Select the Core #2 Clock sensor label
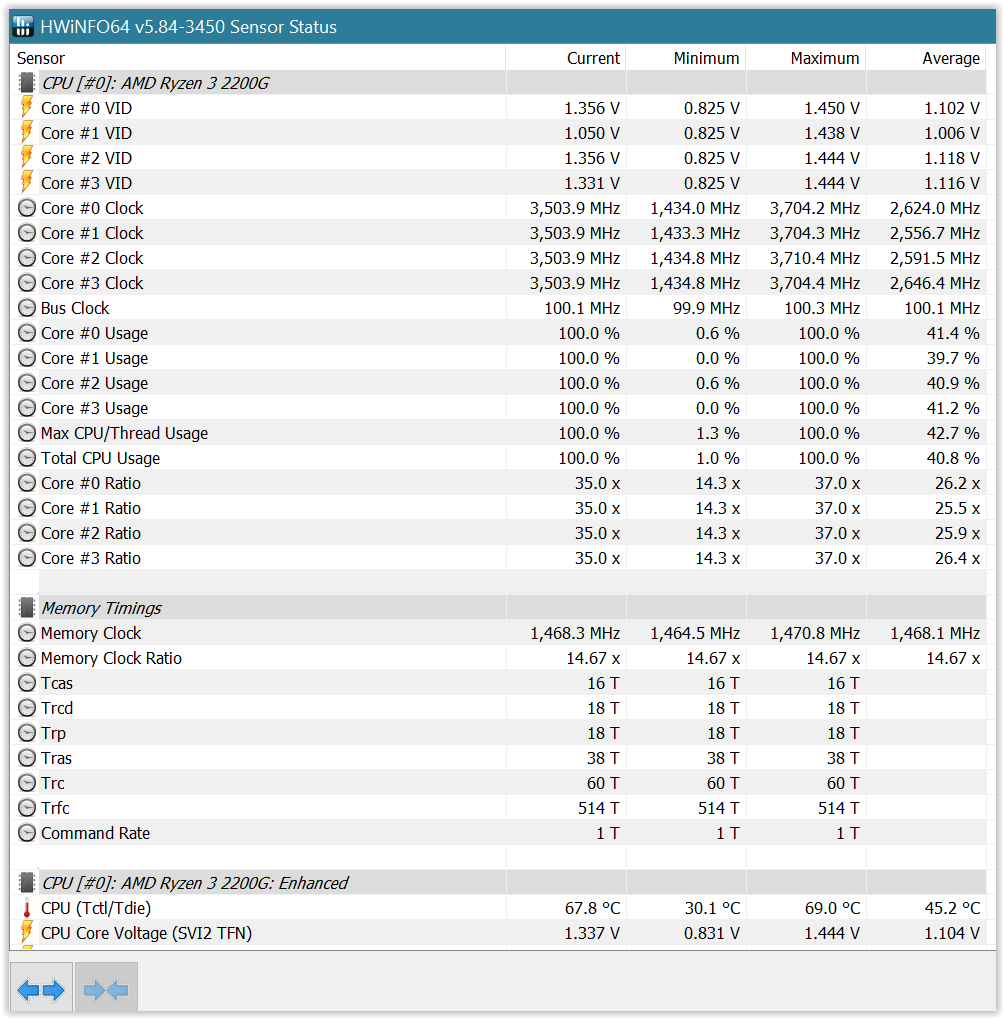1004x1019 pixels. (92, 258)
